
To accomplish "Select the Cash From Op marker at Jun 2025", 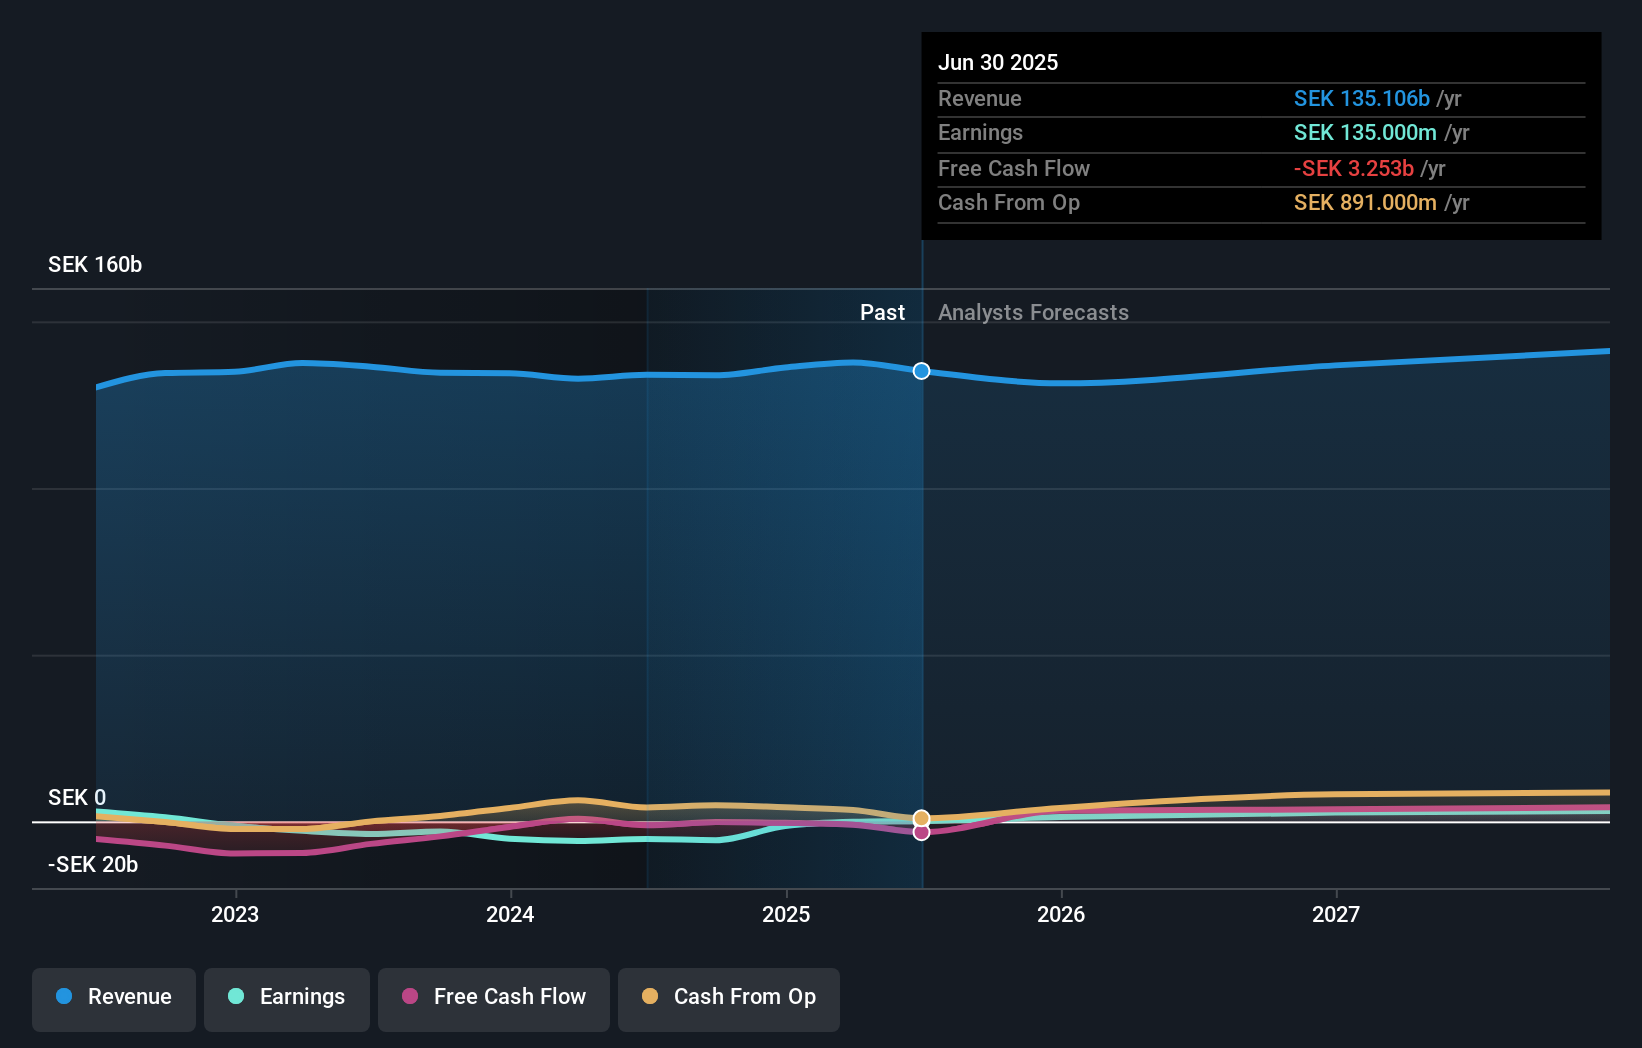I will [x=922, y=819].
